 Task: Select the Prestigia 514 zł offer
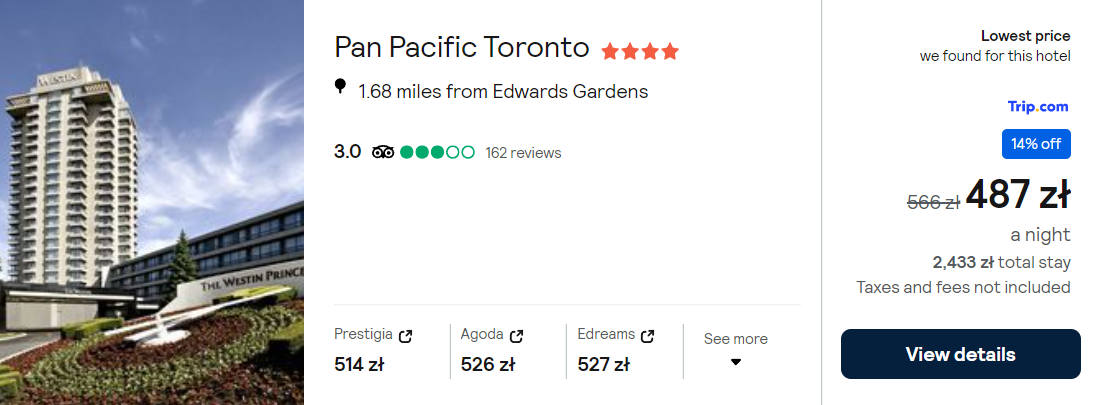pyautogui.click(x=359, y=365)
